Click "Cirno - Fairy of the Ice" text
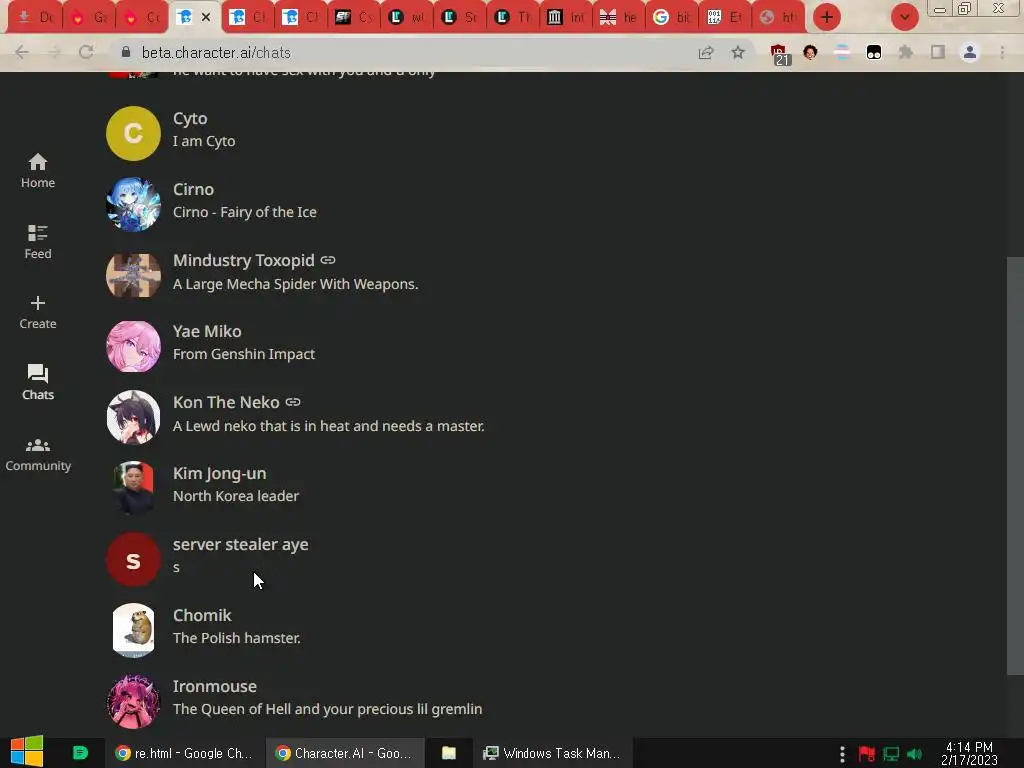 tap(245, 212)
